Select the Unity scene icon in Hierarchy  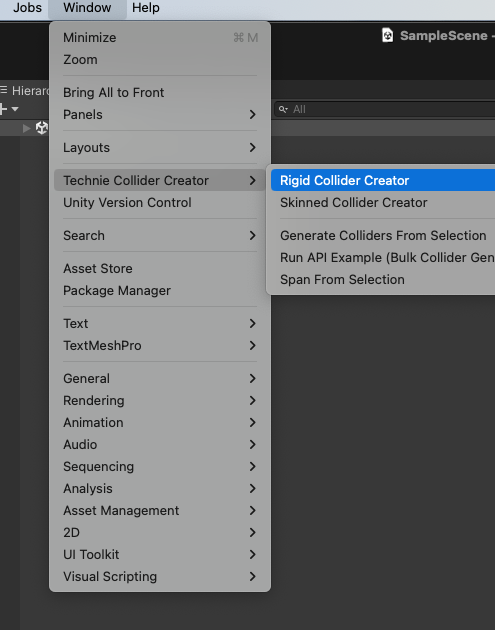[x=42, y=128]
